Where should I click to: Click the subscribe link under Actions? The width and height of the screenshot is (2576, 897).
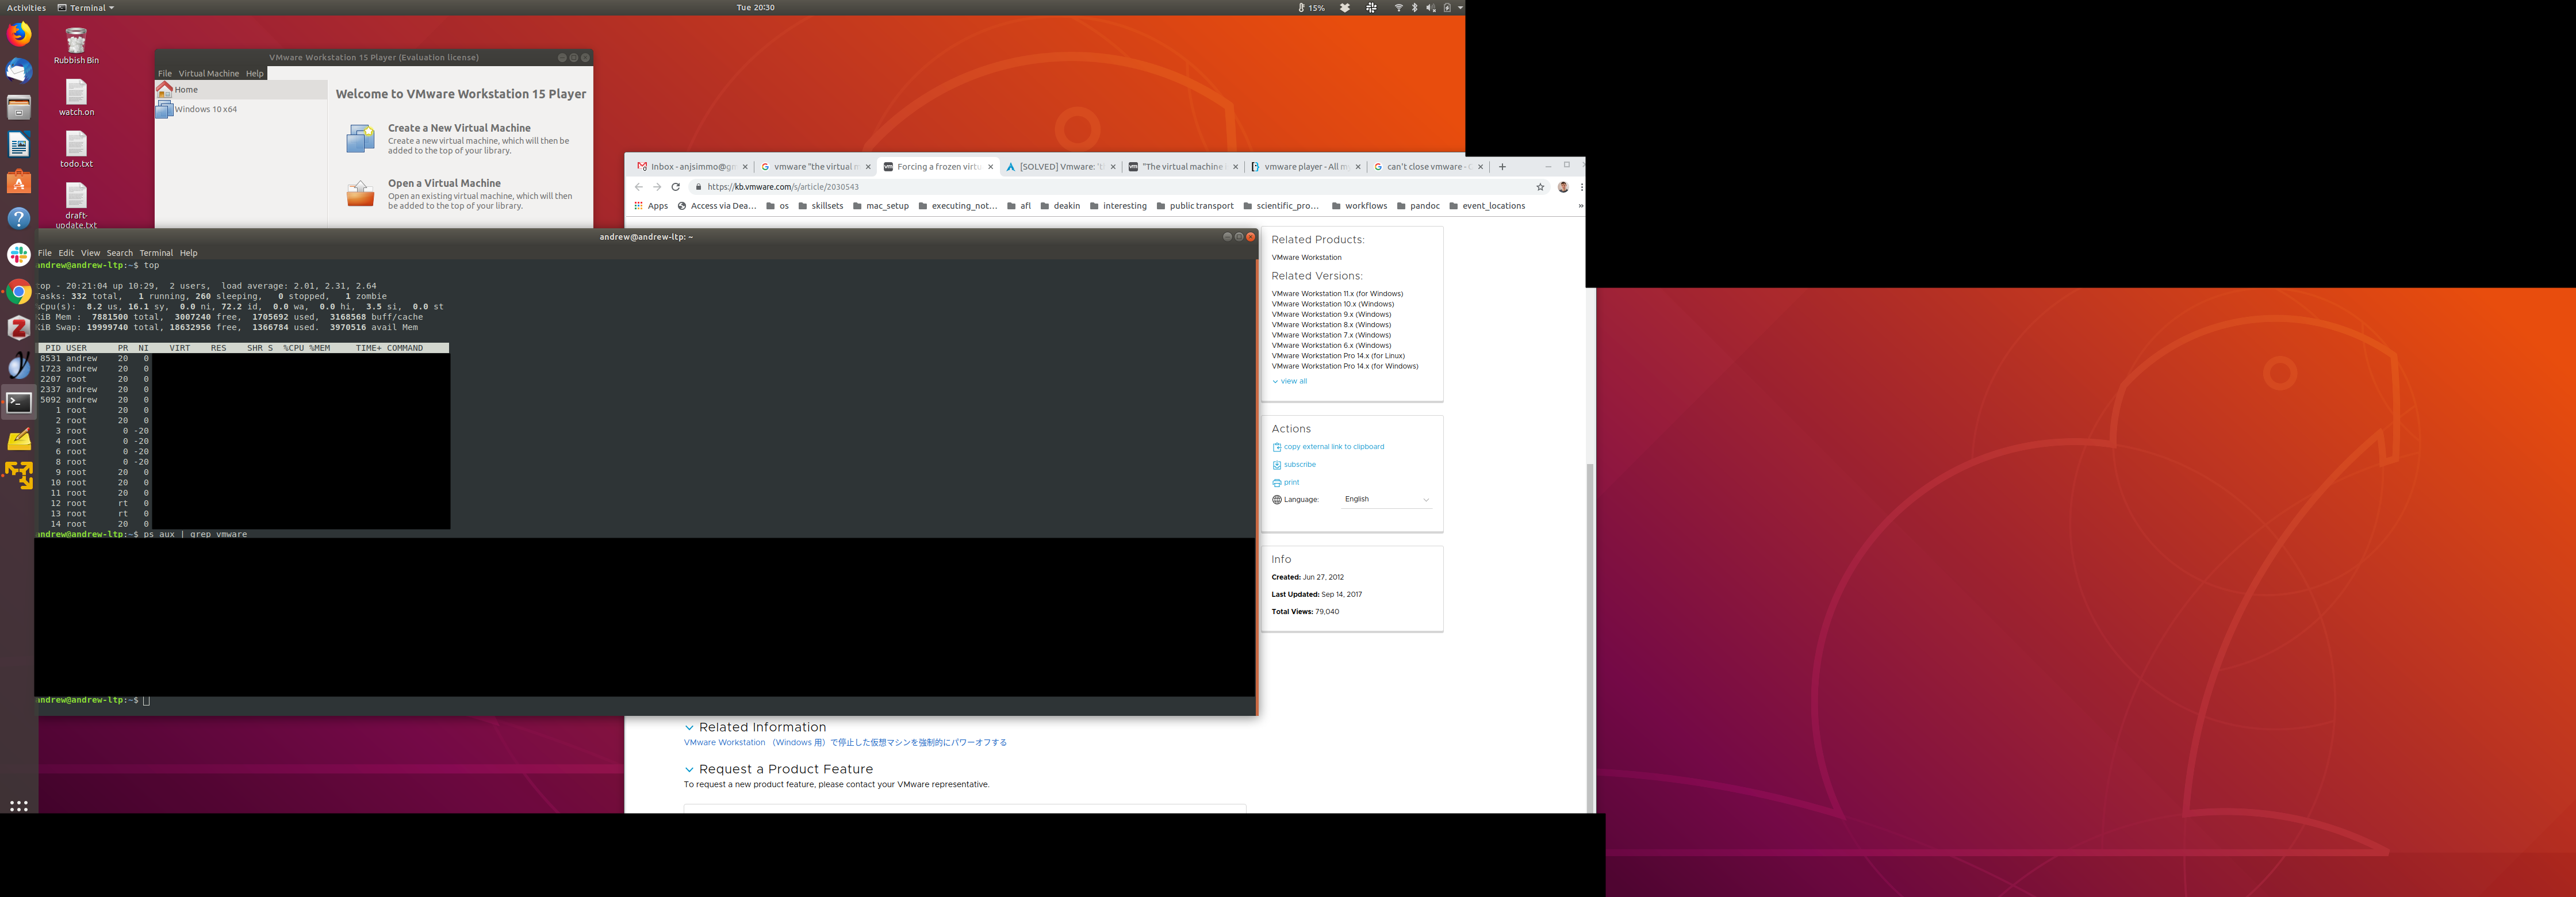pos(1299,465)
